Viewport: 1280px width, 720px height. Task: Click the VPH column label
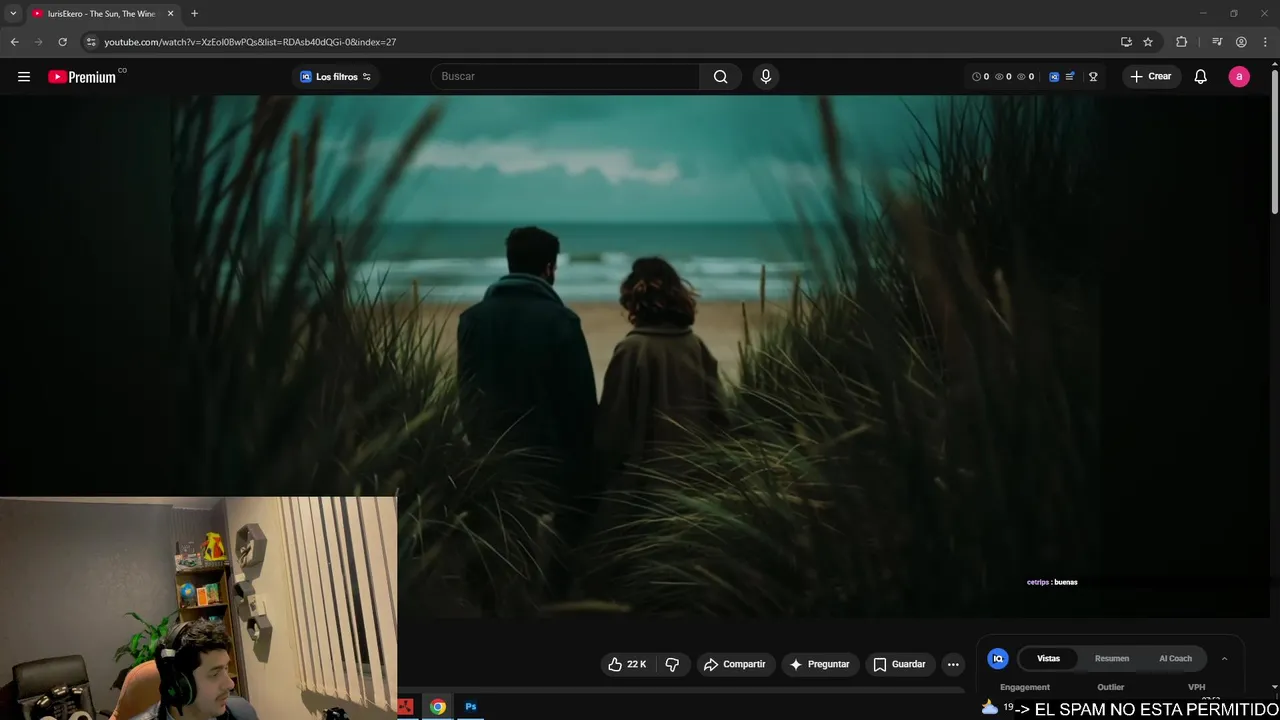tap(1197, 687)
